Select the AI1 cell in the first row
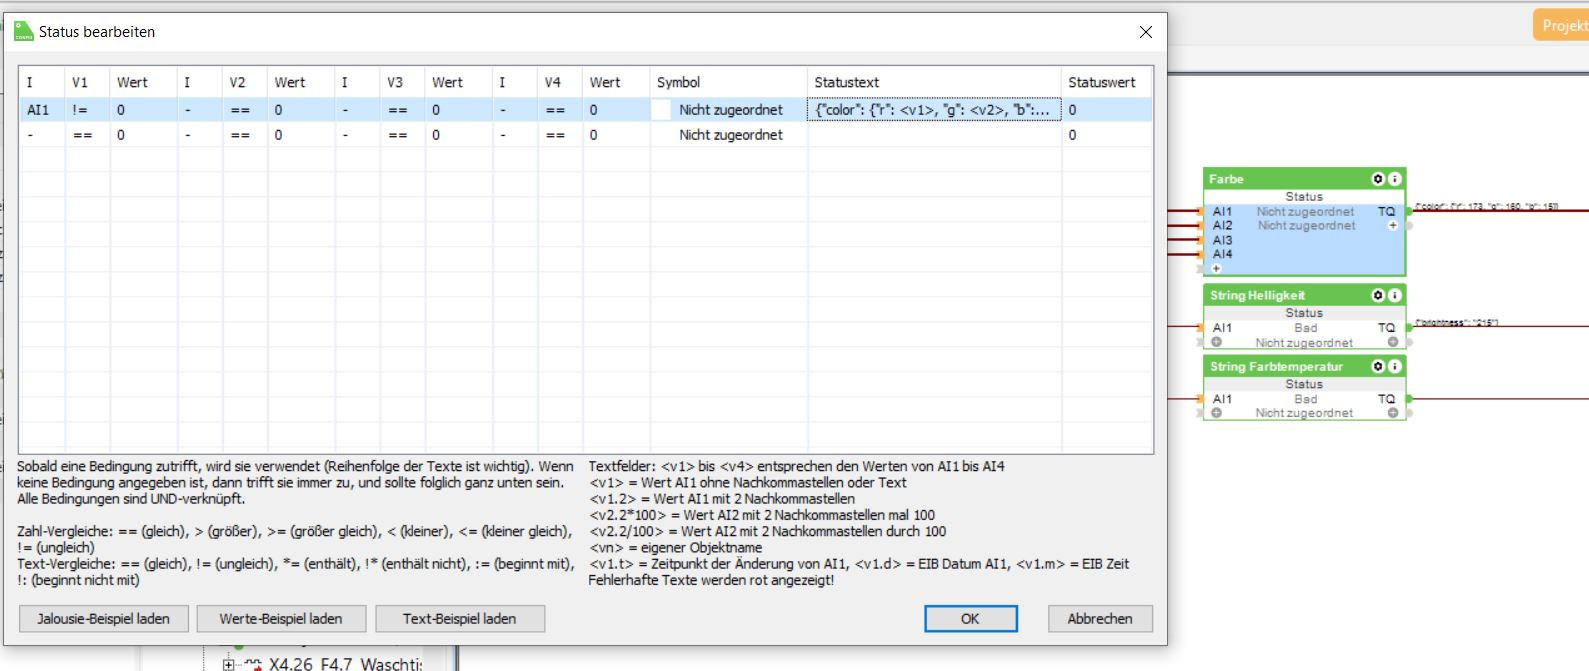Viewport: 1589px width, 671px height. point(42,110)
